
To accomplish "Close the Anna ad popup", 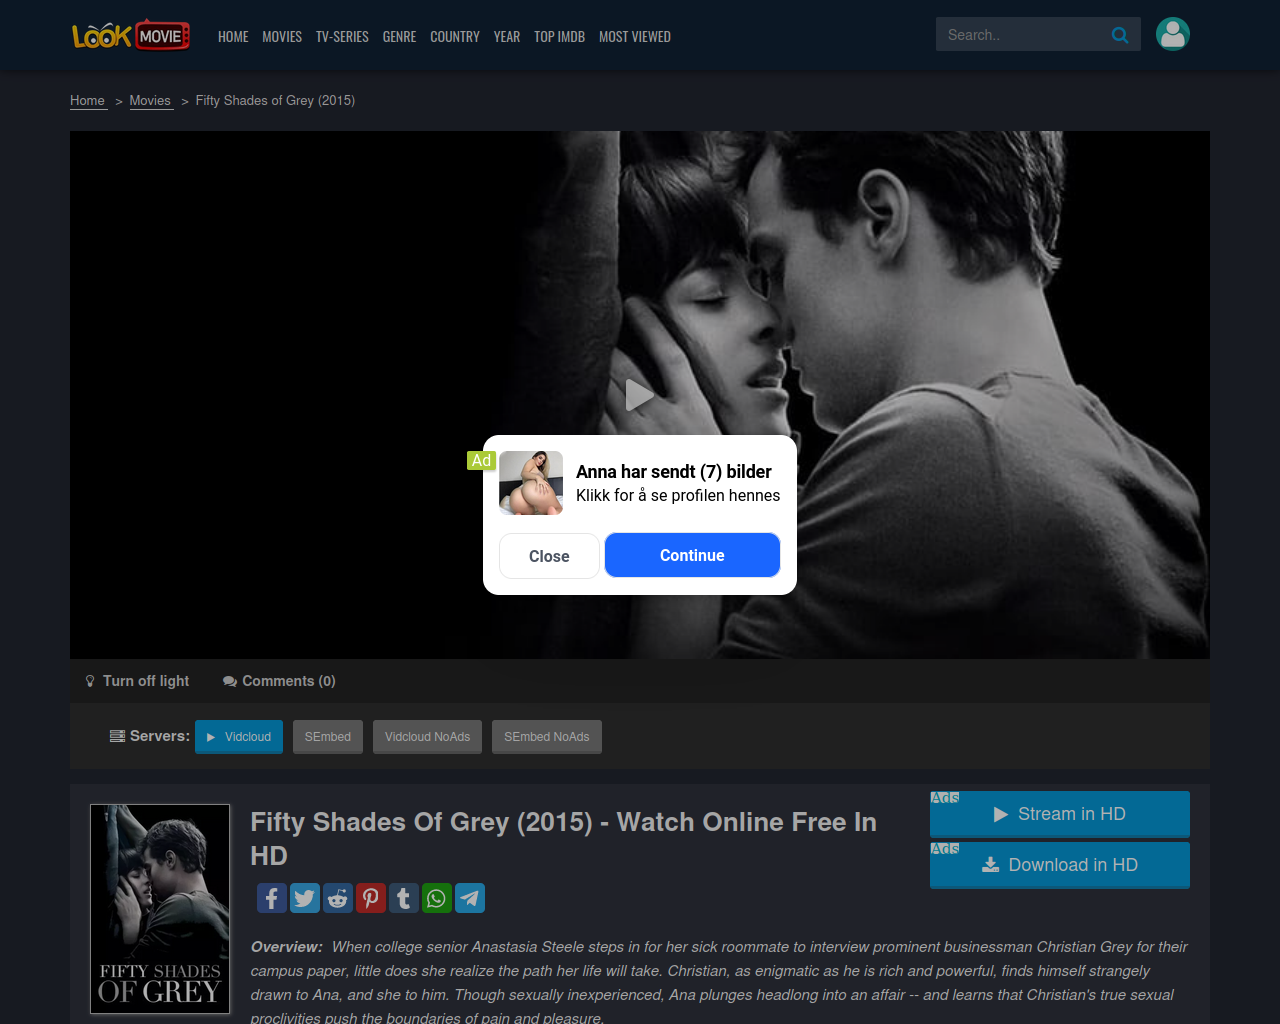I will (x=549, y=556).
